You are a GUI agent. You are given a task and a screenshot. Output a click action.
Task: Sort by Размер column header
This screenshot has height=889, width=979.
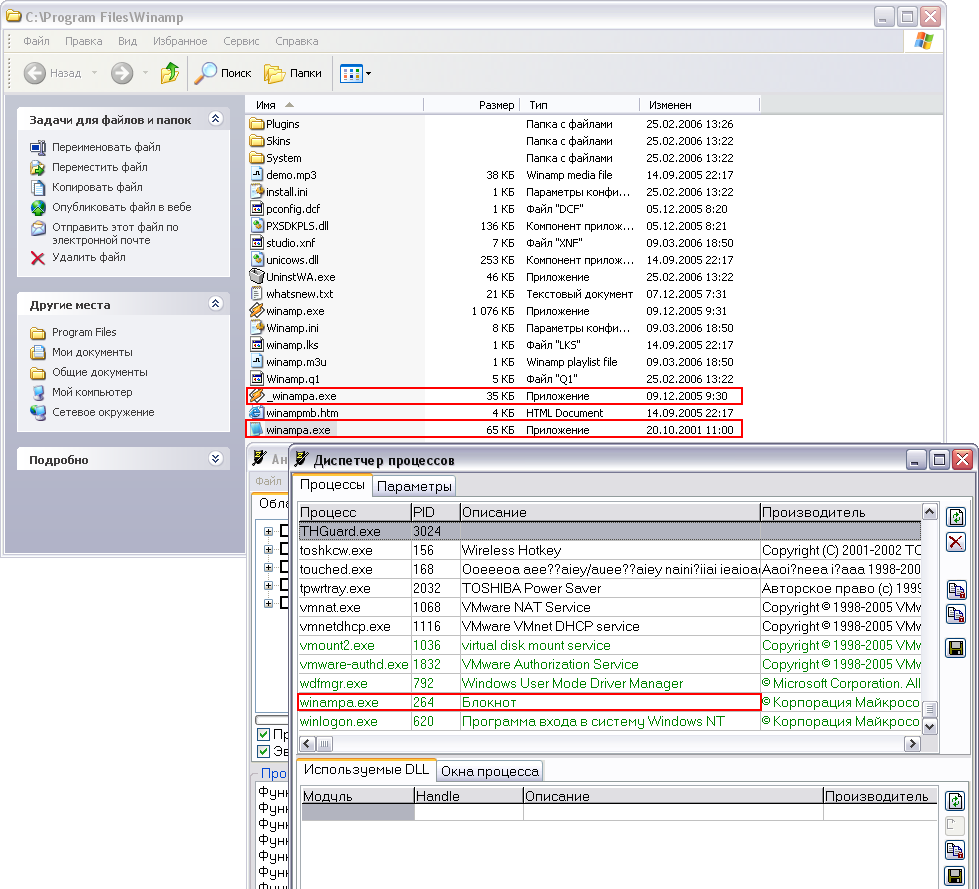(471, 105)
